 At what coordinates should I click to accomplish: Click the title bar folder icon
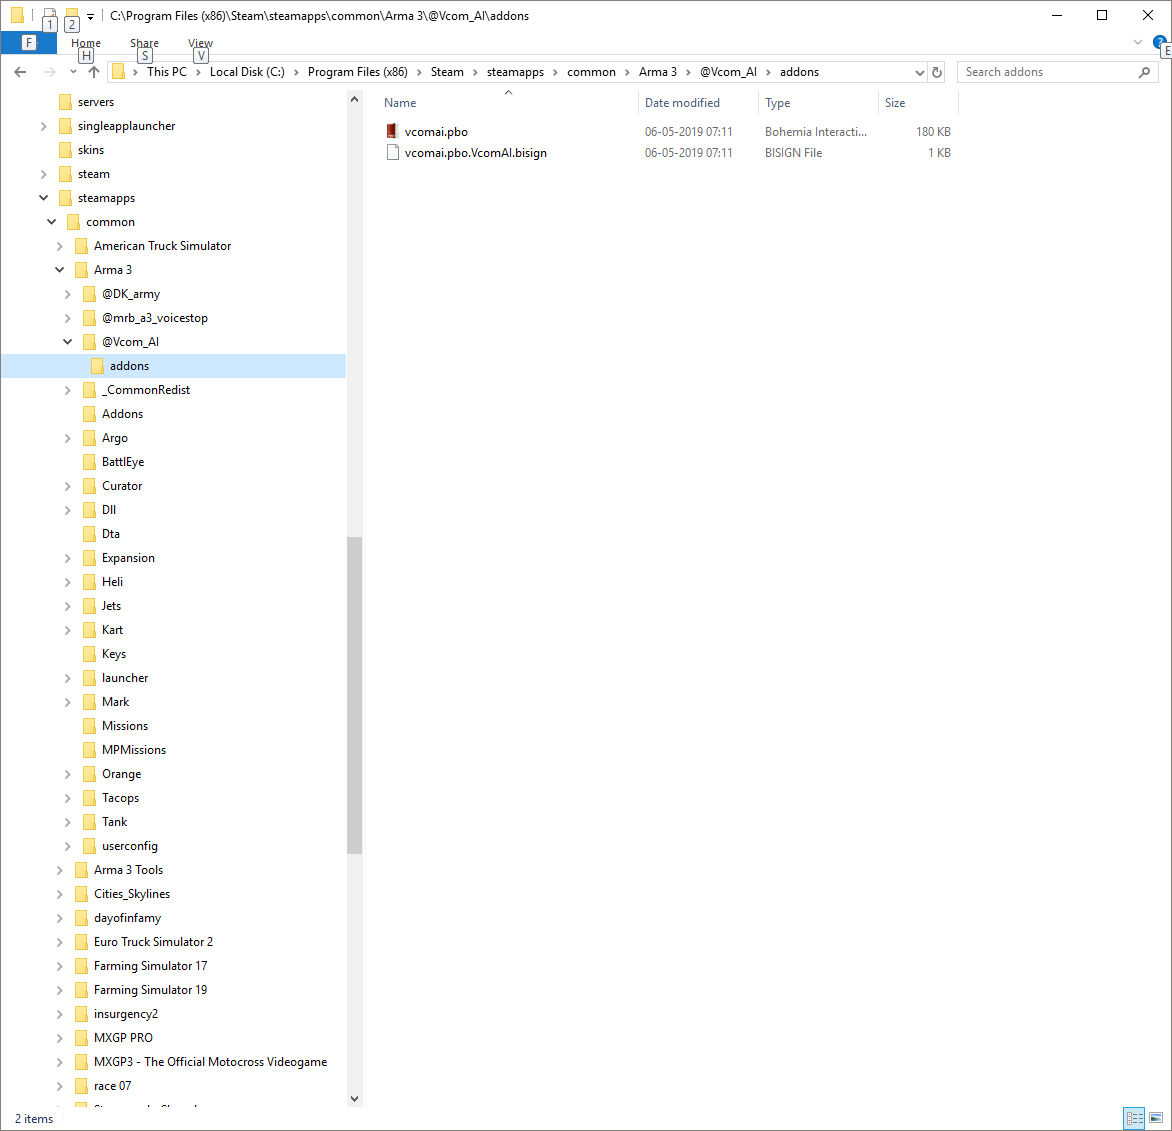click(17, 15)
